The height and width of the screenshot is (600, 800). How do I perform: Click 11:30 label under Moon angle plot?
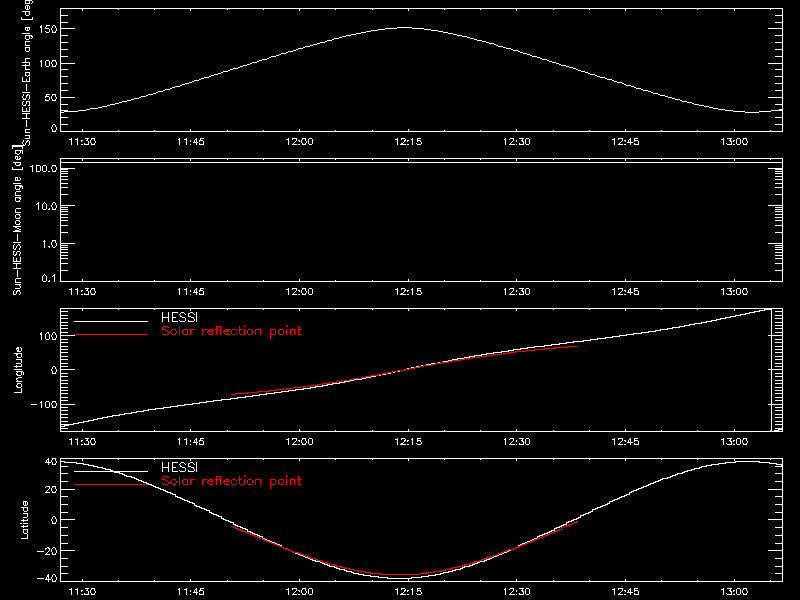tap(82, 292)
